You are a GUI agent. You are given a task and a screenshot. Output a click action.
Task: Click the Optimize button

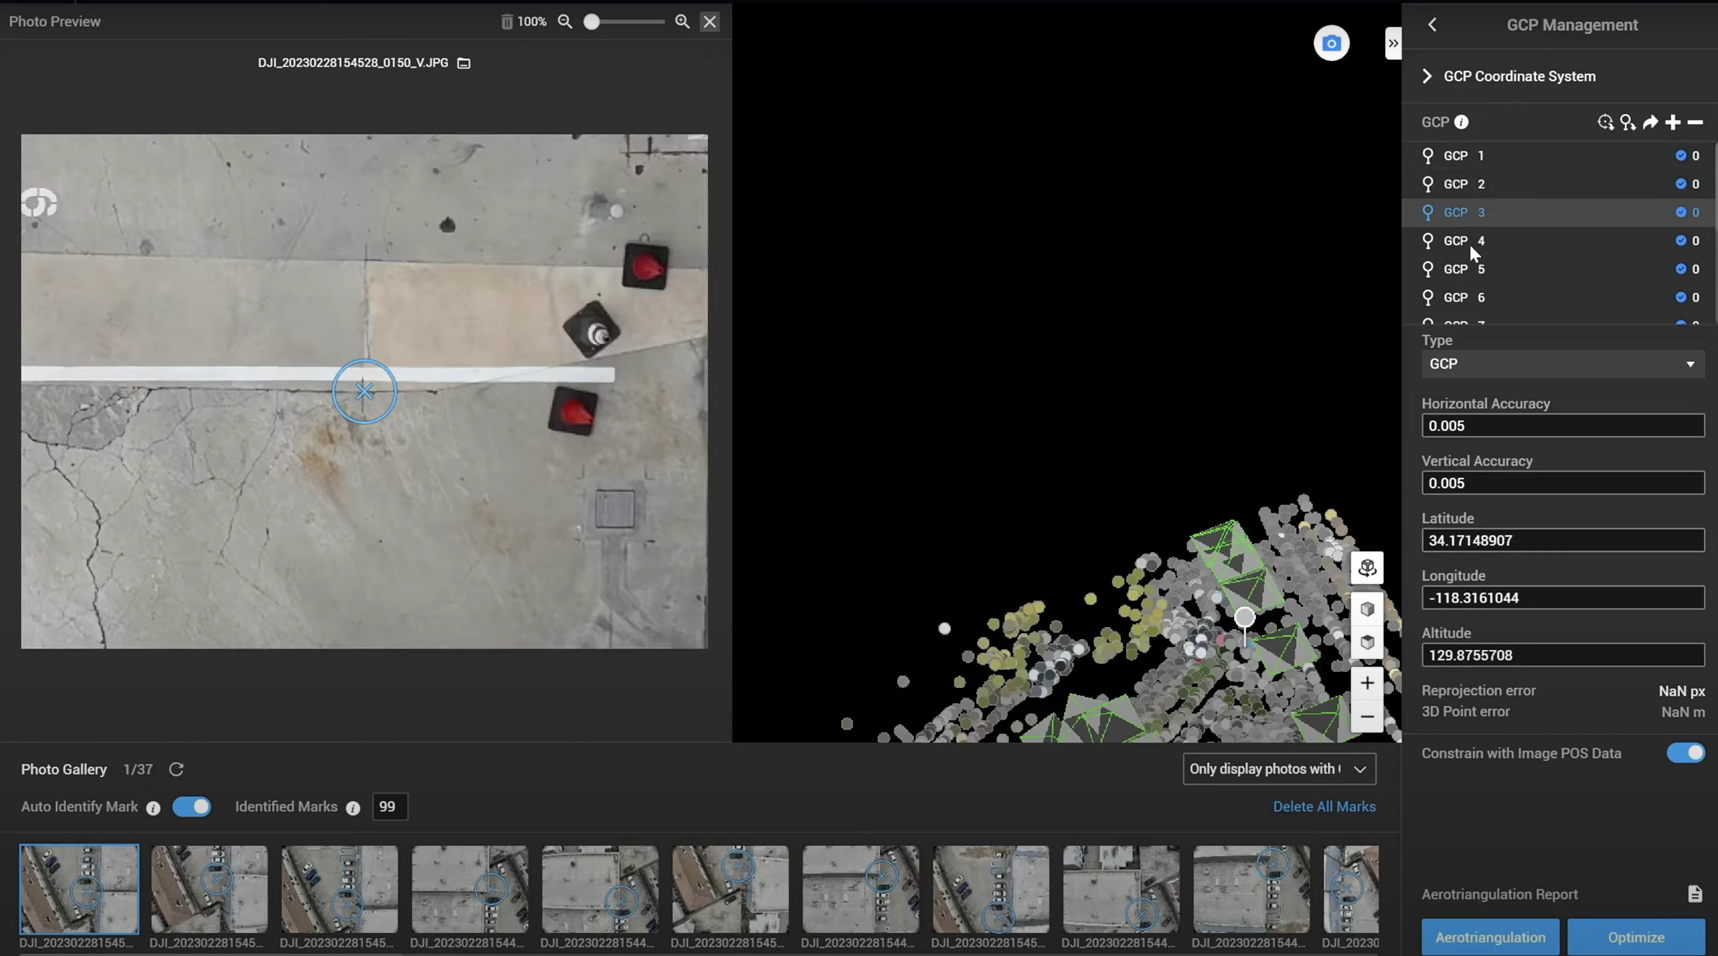[1636, 938]
